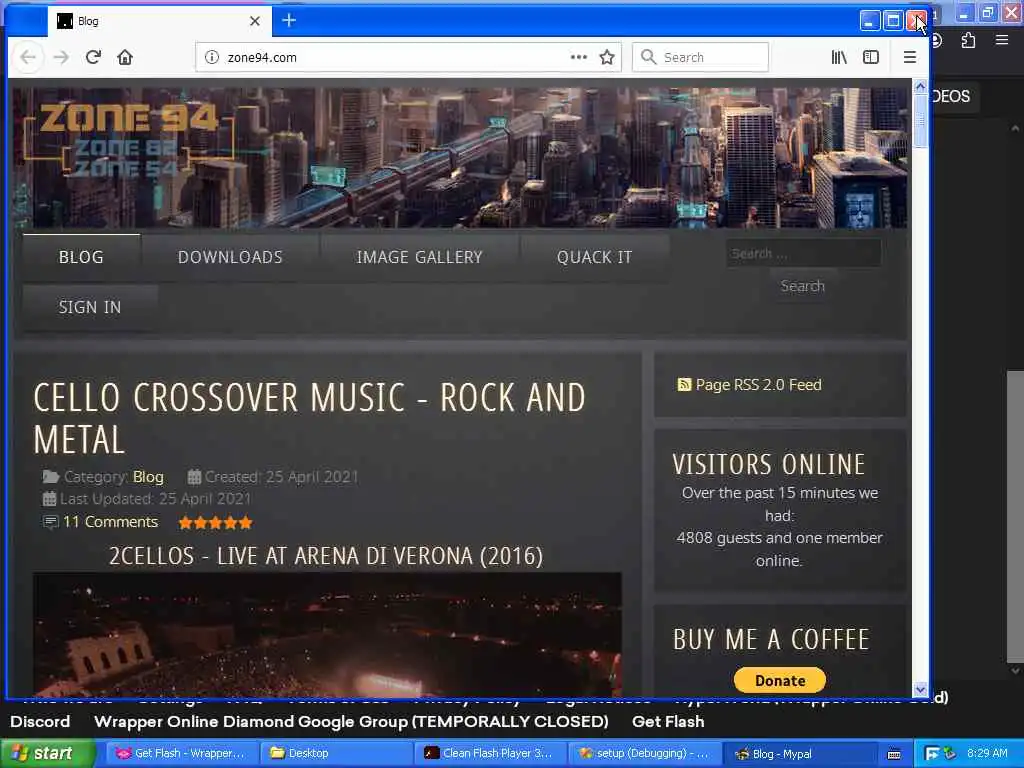Toggle the sidebar icon in the toolbar
Image resolution: width=1024 pixels, height=768 pixels.
coord(871,57)
